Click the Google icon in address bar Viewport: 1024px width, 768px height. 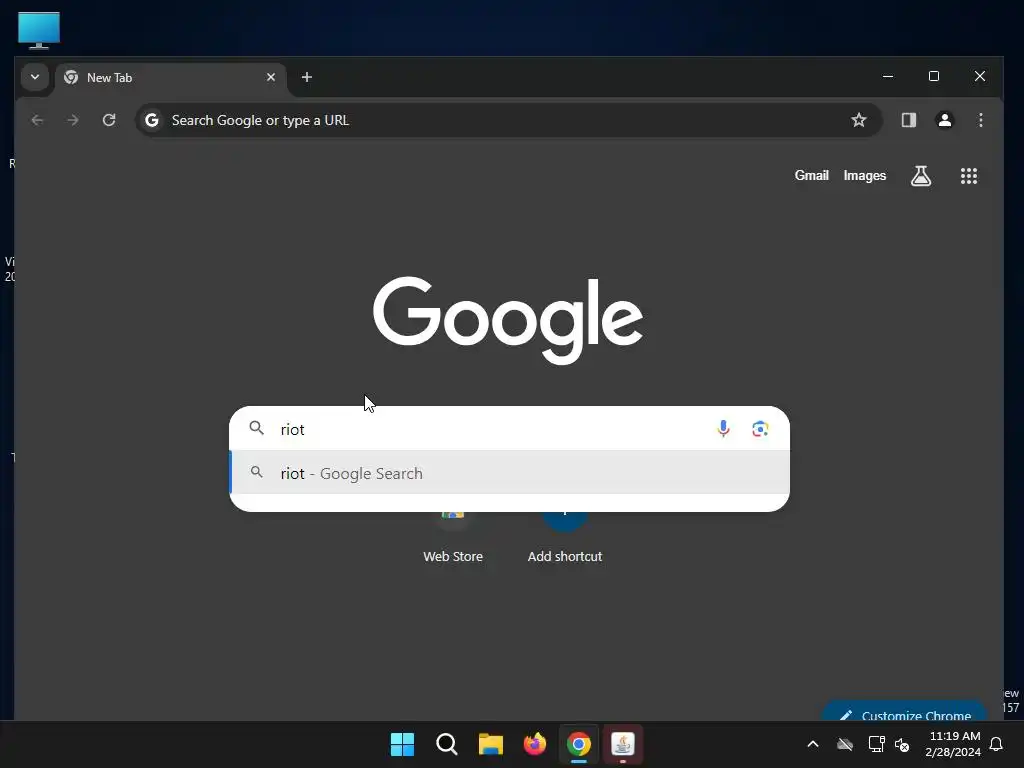[152, 120]
